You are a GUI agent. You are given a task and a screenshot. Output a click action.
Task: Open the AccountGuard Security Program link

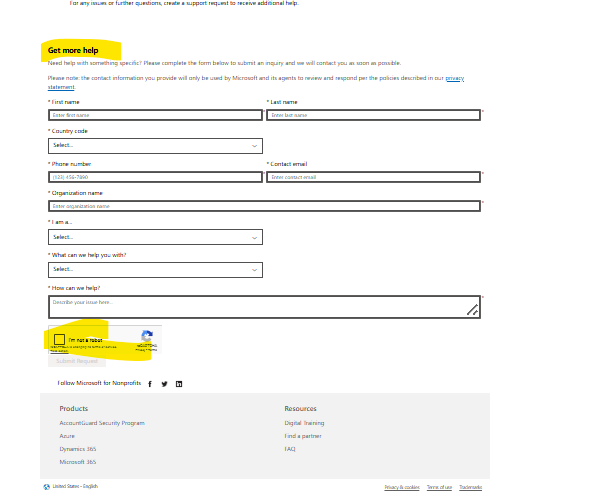pyautogui.click(x=102, y=423)
